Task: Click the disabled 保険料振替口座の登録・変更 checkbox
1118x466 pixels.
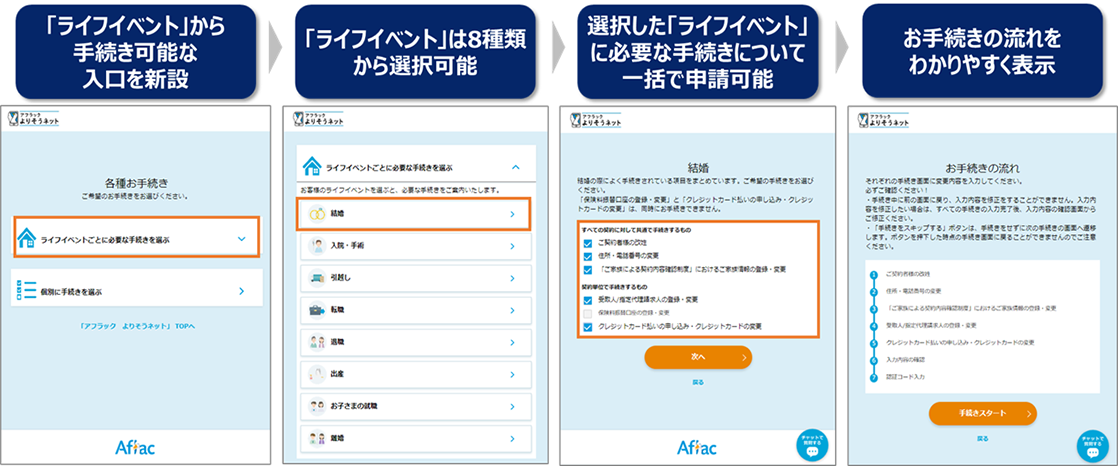Action: 588,313
